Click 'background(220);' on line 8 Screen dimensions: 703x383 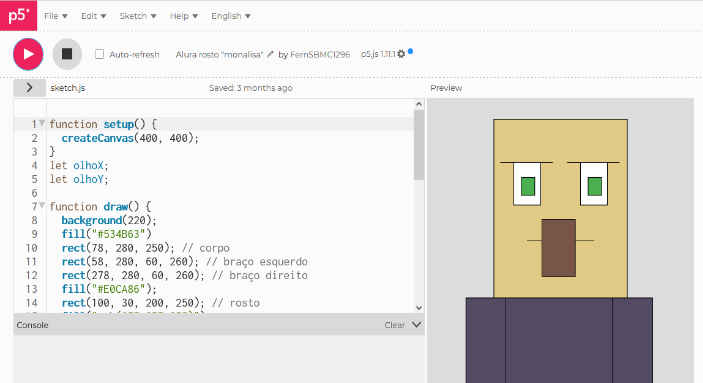tap(109, 220)
